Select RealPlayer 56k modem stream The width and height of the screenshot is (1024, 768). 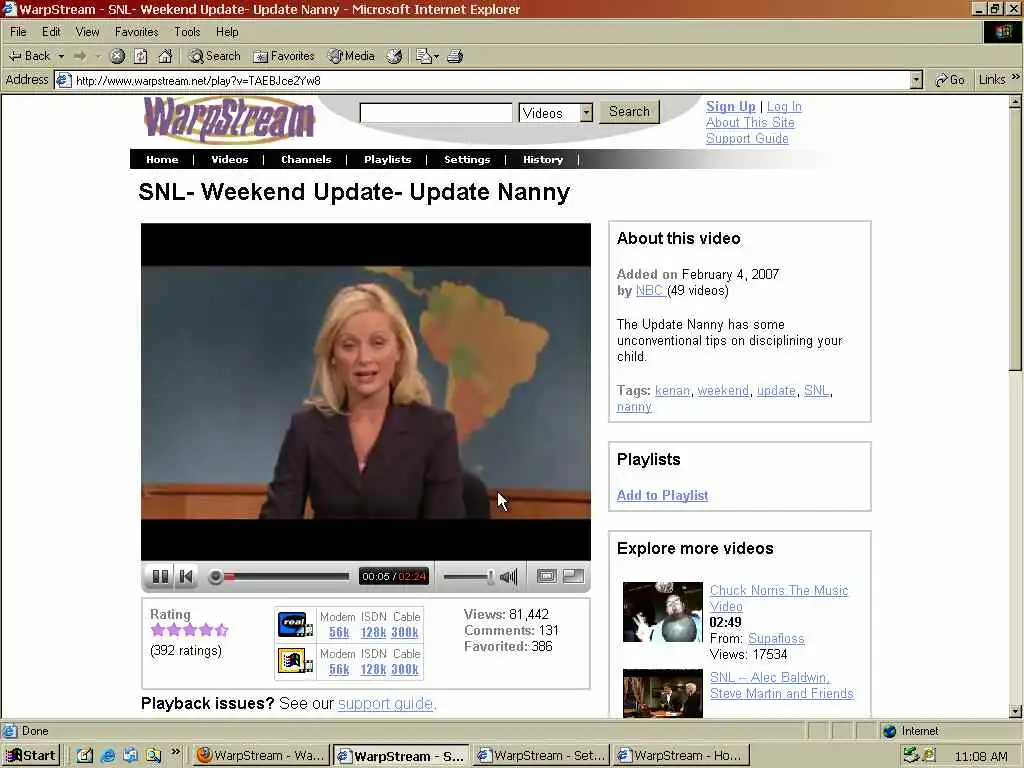(x=339, y=632)
